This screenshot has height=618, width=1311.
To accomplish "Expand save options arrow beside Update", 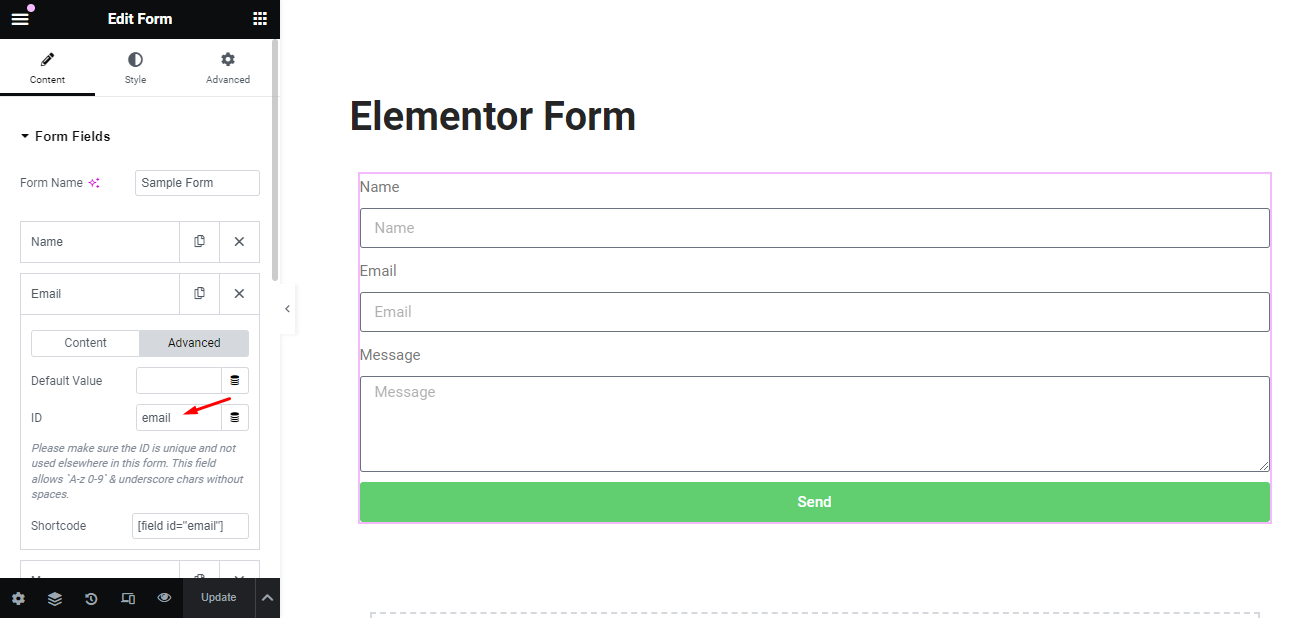I will coord(267,598).
